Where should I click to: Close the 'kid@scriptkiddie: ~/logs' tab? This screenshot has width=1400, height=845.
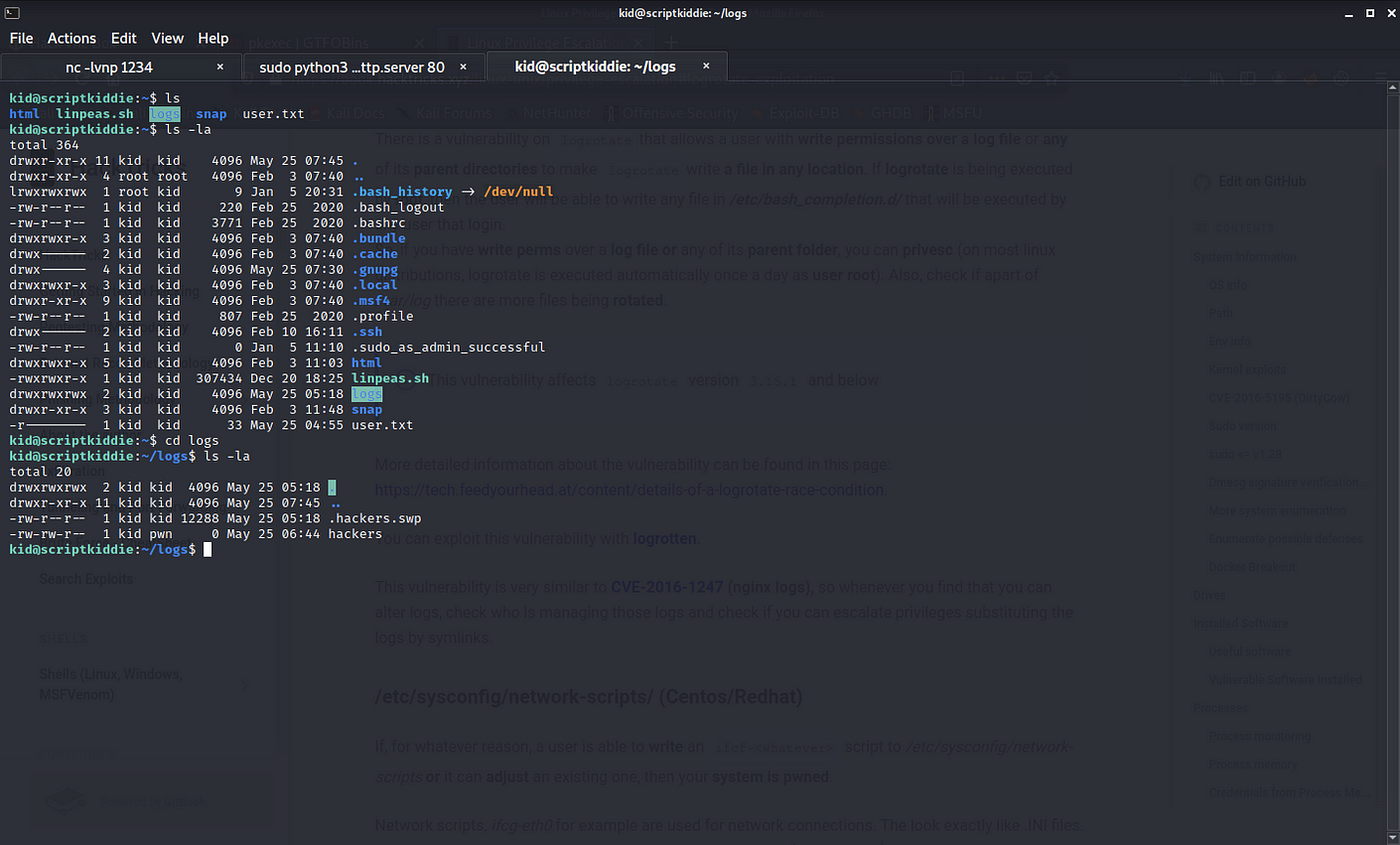[707, 67]
